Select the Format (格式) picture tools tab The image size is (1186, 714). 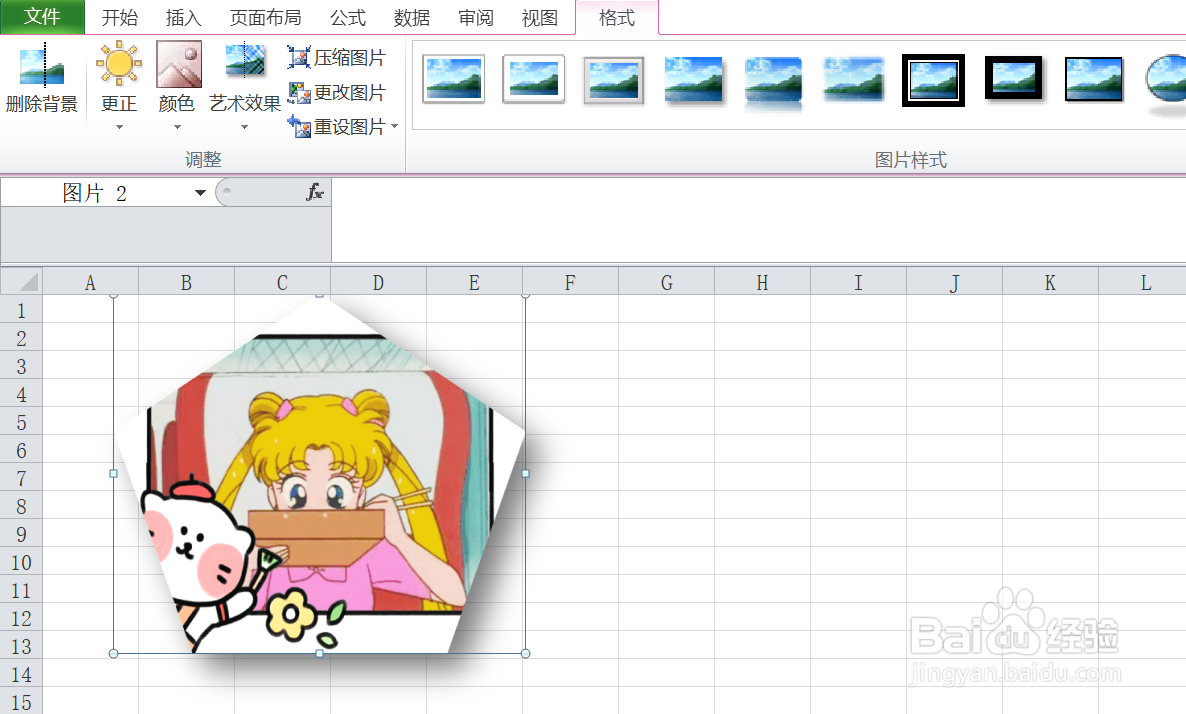tap(617, 17)
